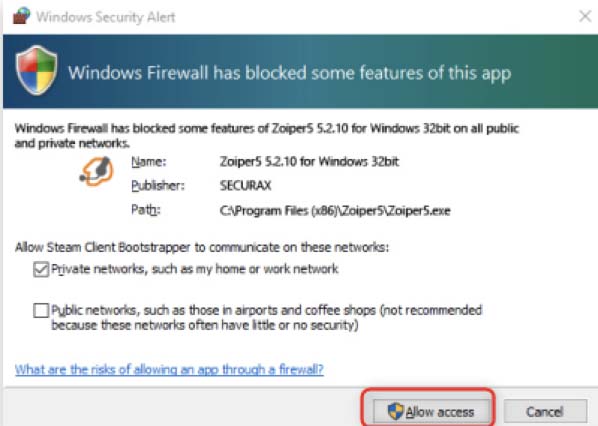
Task: Select the Publisher field label
Action: point(158,186)
